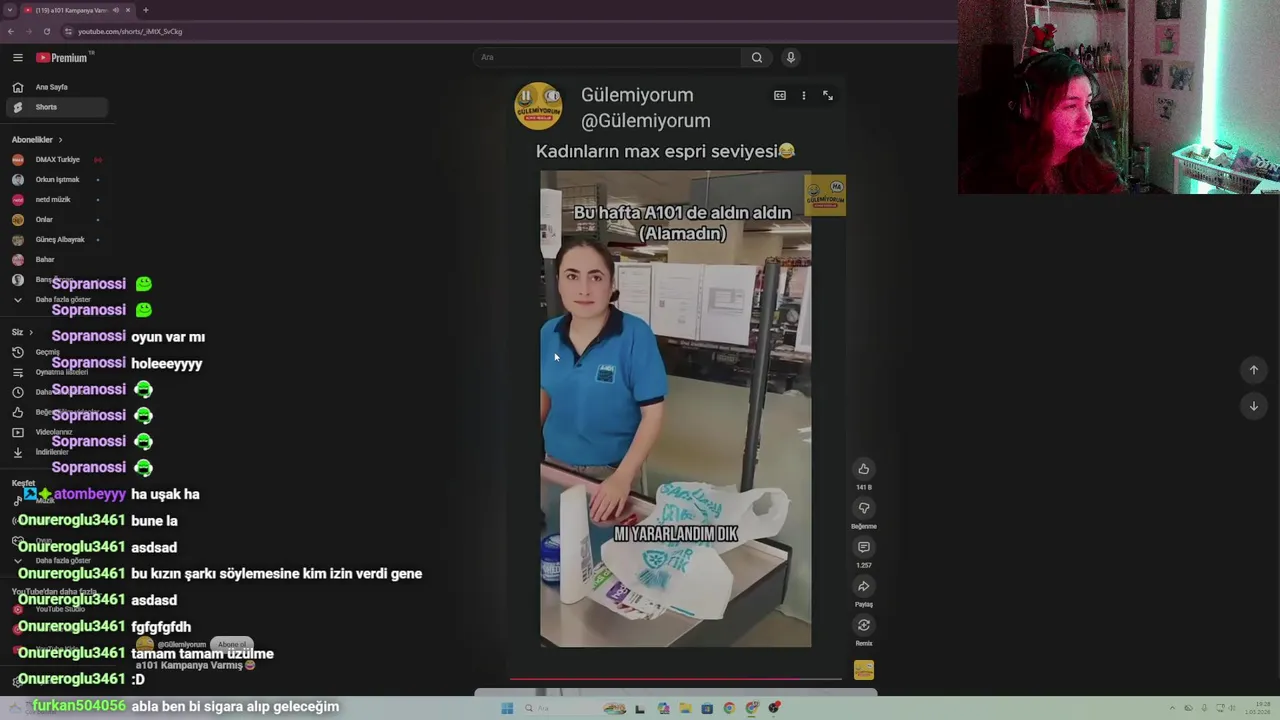Open Orkun Işıtmak subscription channel
Image resolution: width=1280 pixels, height=720 pixels.
coord(57,180)
